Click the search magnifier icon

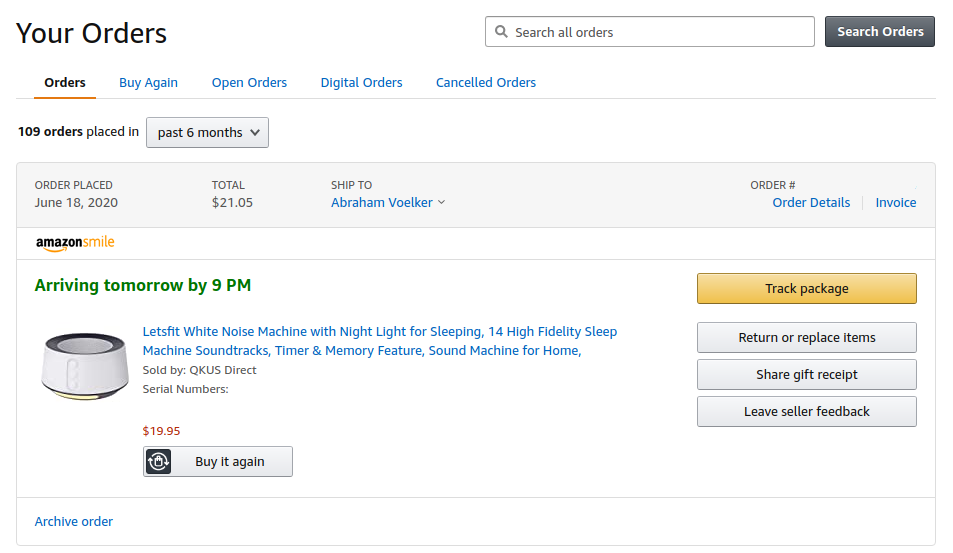(501, 32)
